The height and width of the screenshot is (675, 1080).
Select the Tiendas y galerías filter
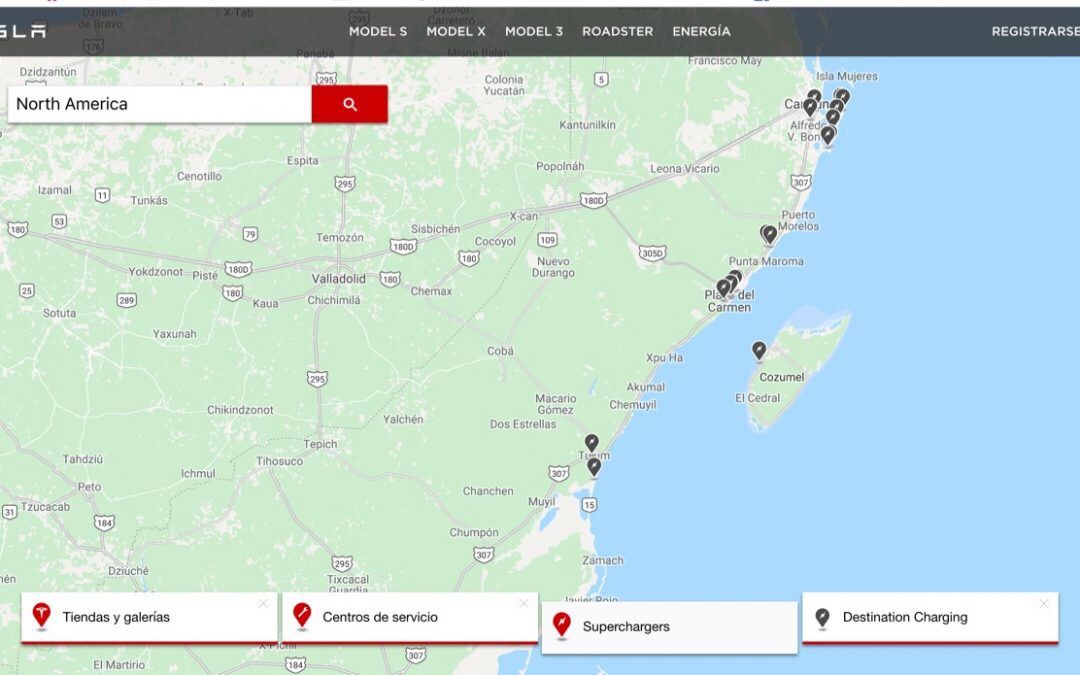click(x=149, y=617)
